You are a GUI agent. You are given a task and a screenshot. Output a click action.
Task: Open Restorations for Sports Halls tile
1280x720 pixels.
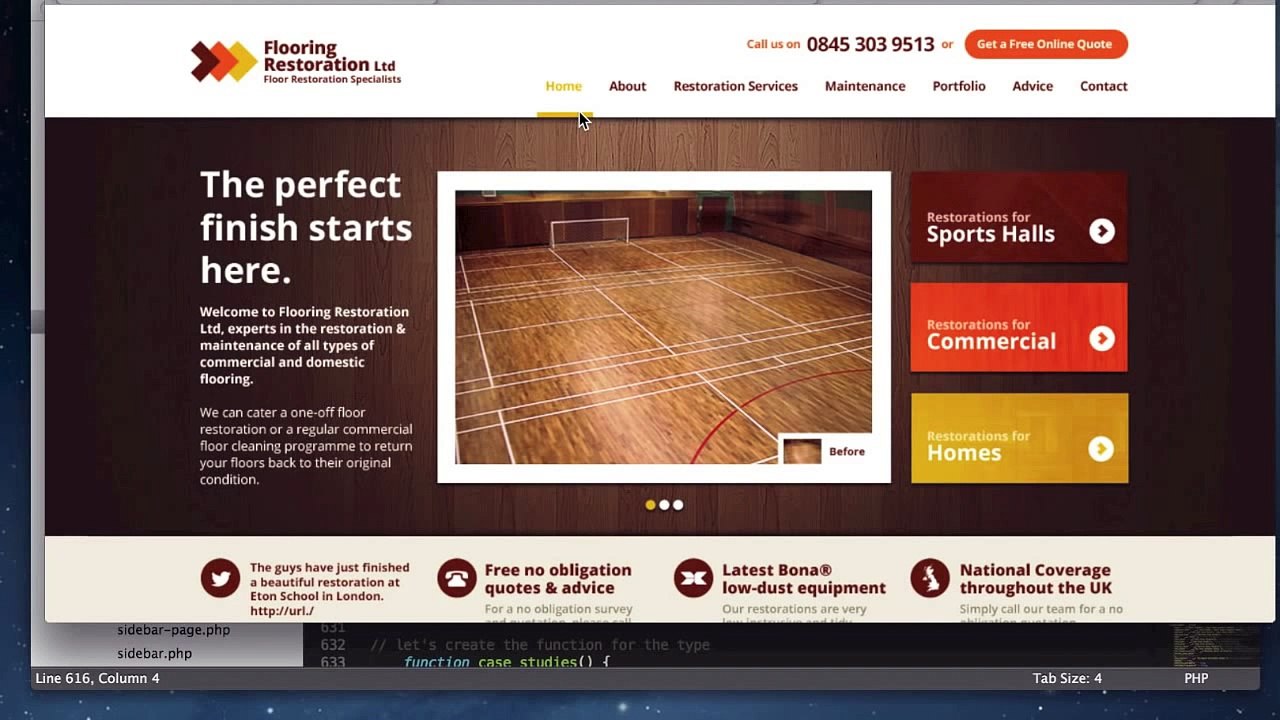tap(1019, 217)
